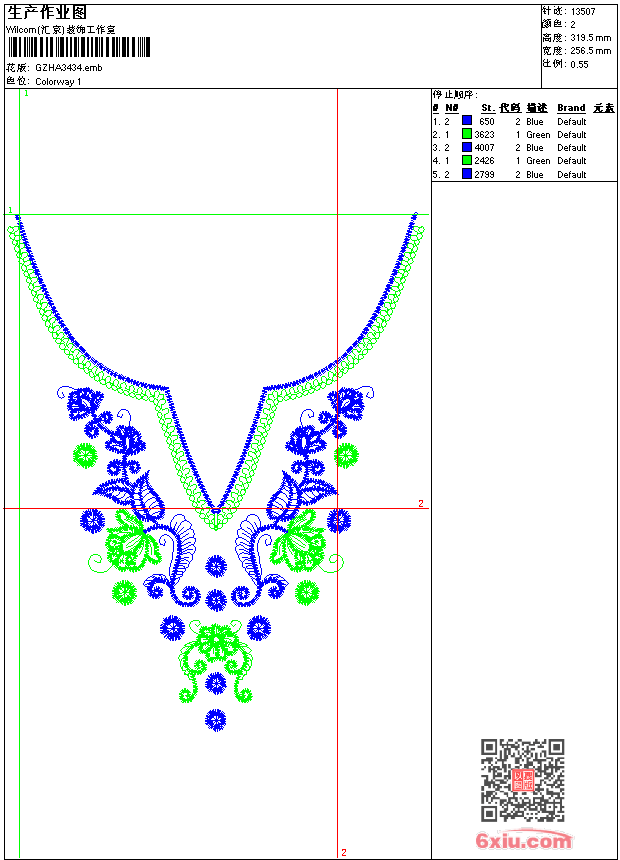
Task: Pick the blue swatch for stop 4007
Action: click(467, 147)
